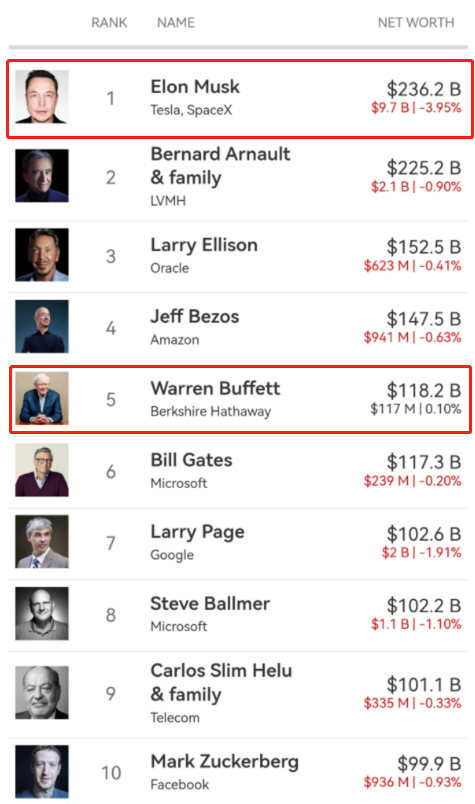Sort by the RANK column header
The height and width of the screenshot is (804, 475).
point(109,23)
